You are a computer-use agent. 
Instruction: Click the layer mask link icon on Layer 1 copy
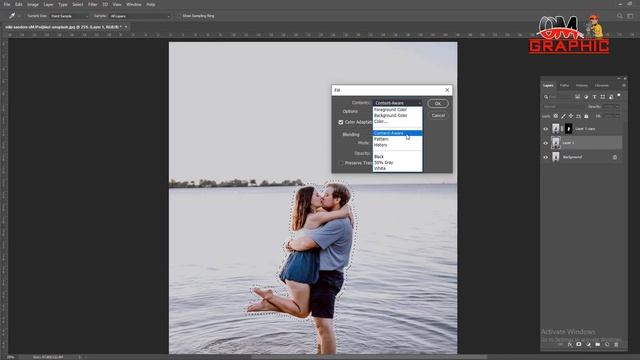pos(562,129)
